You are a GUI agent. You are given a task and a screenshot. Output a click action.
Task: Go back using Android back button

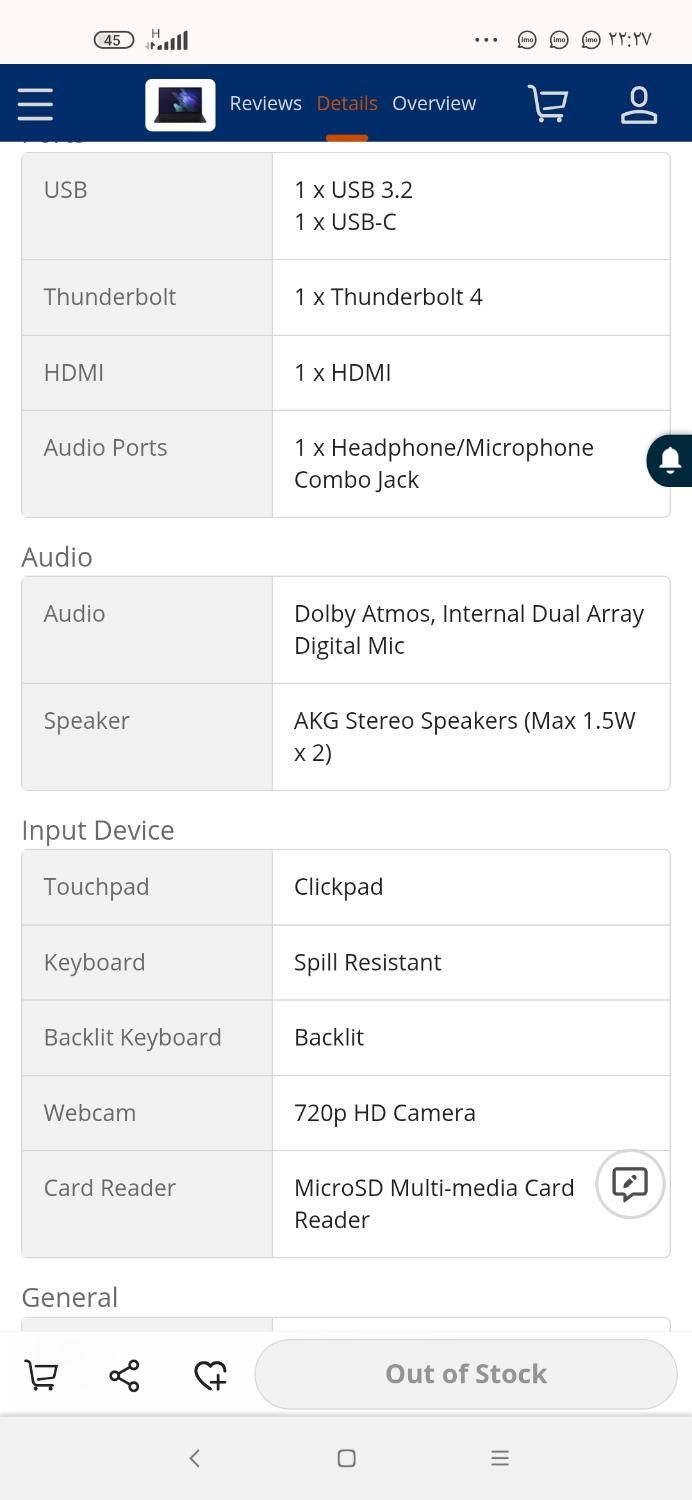195,1458
